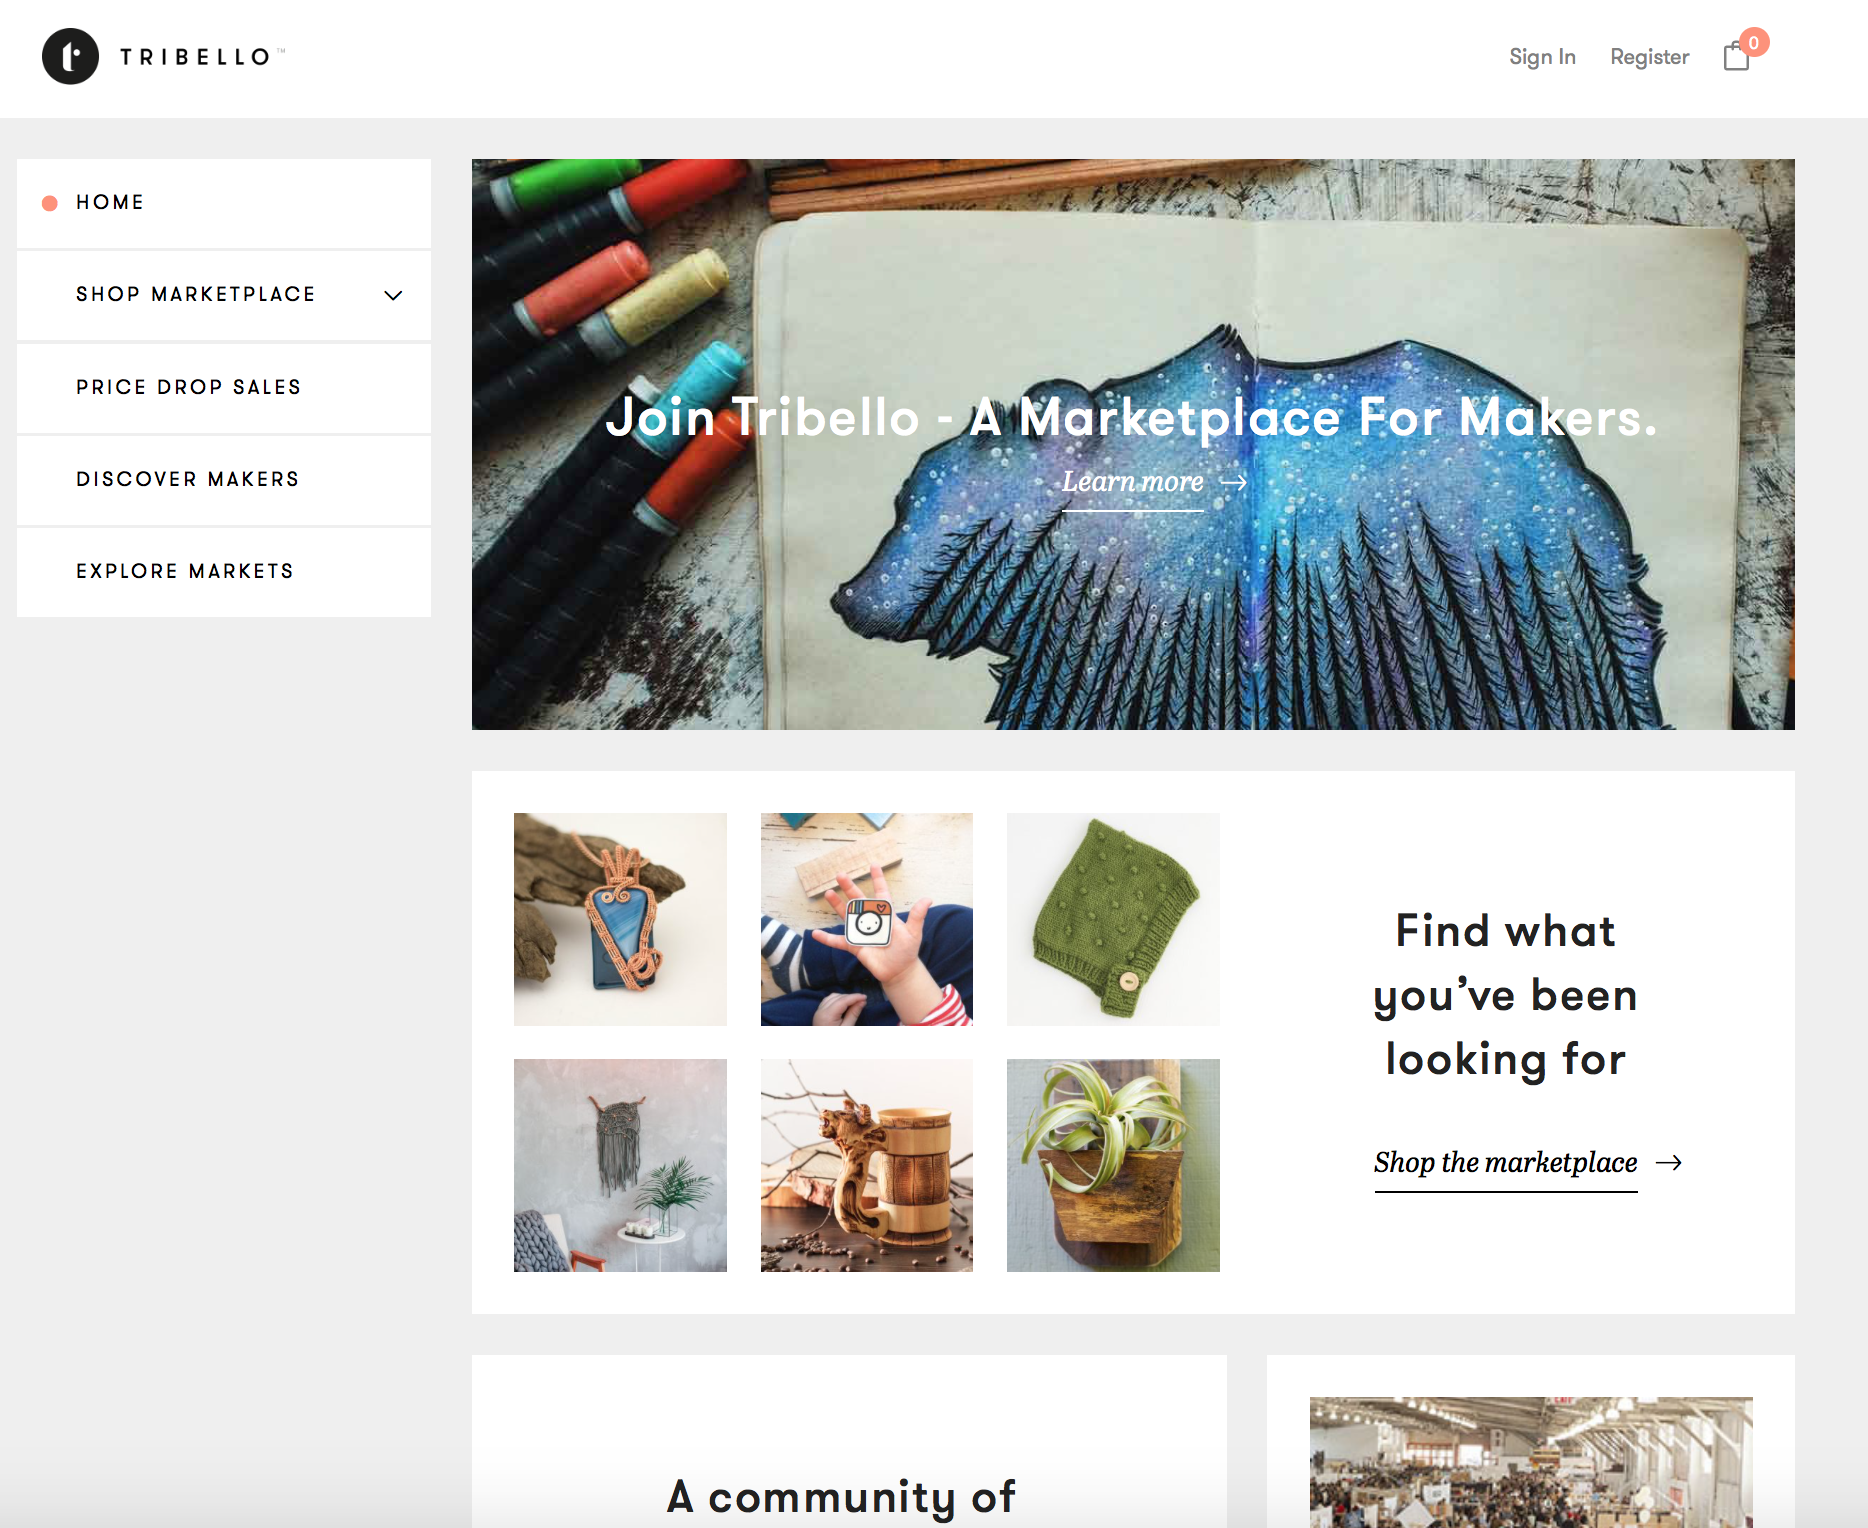Follow the Learn more banner link
Image resolution: width=1868 pixels, height=1528 pixels.
tap(1132, 482)
